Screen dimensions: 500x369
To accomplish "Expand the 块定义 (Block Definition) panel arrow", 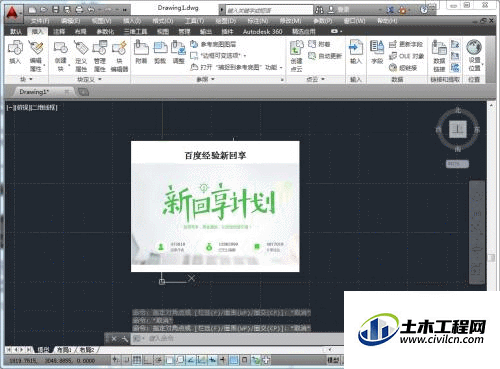I will click(99, 79).
